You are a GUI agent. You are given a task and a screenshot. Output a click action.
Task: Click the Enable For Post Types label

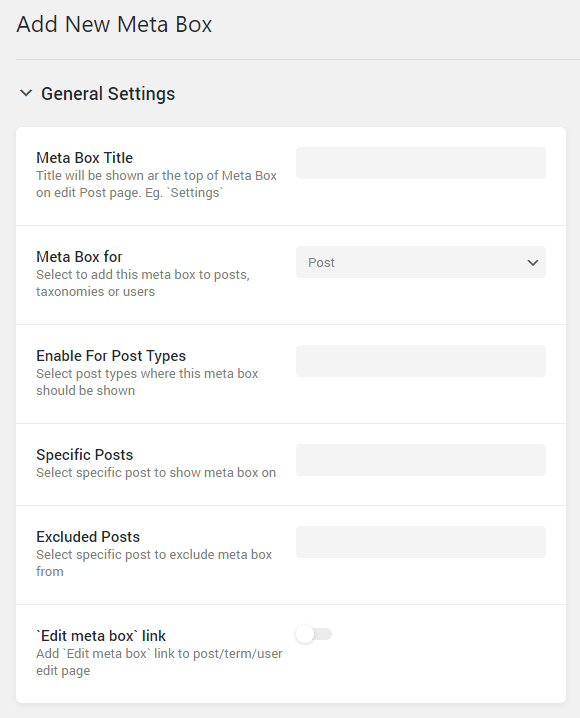click(111, 356)
